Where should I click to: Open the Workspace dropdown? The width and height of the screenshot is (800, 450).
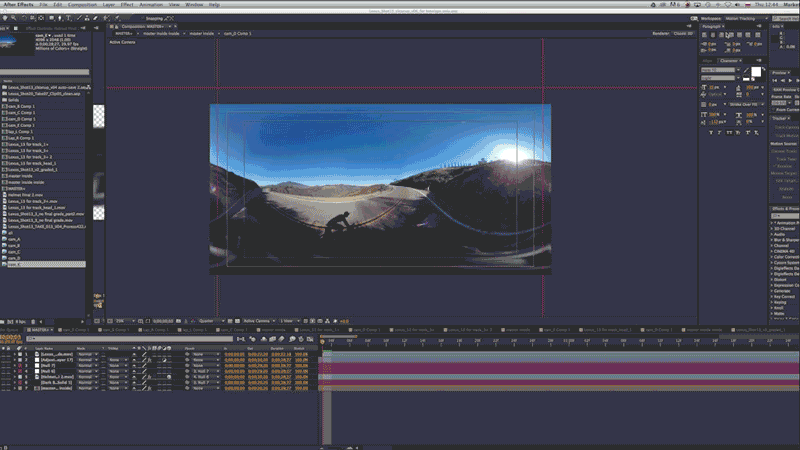point(746,18)
